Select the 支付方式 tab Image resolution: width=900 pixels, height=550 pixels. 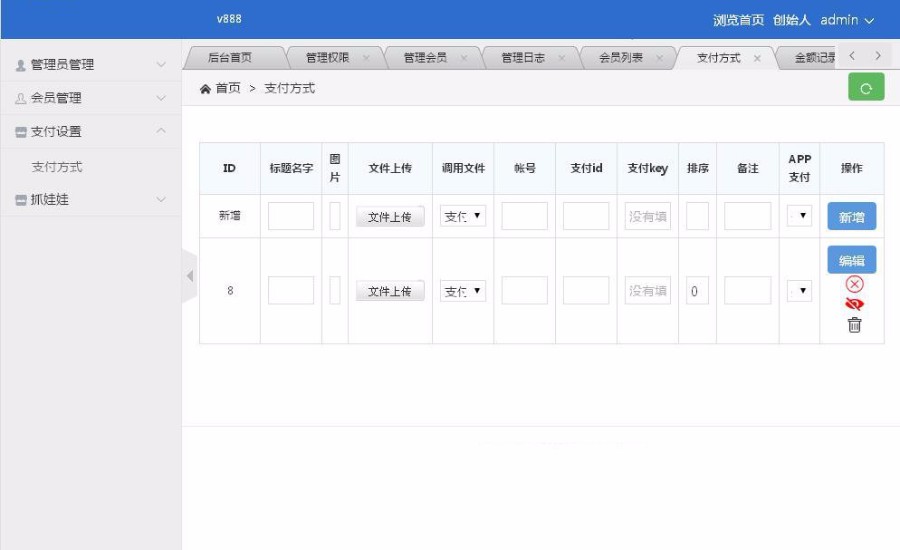point(719,58)
